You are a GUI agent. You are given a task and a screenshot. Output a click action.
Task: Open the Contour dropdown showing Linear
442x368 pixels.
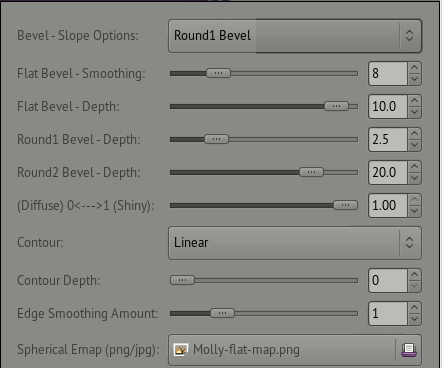[x=295, y=243]
